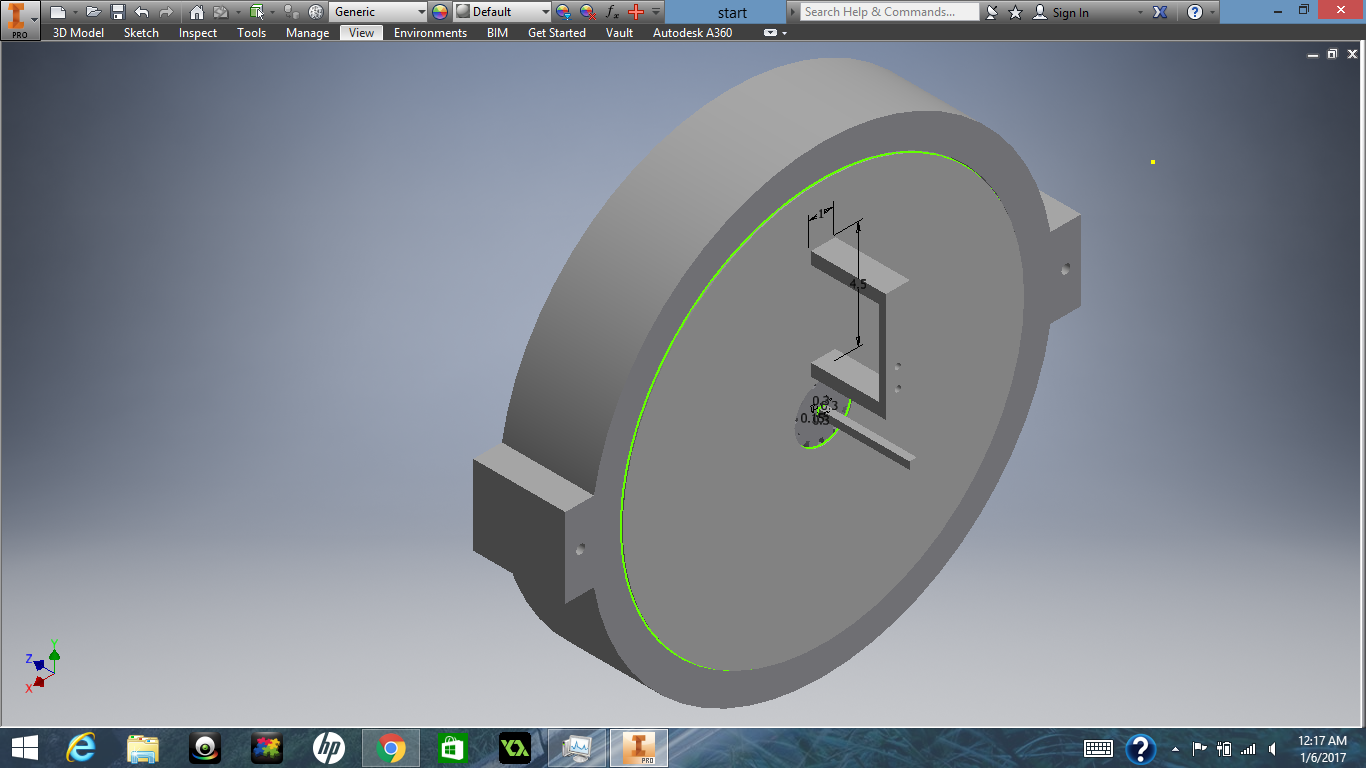Click the Adjust appearance icon

tap(563, 12)
